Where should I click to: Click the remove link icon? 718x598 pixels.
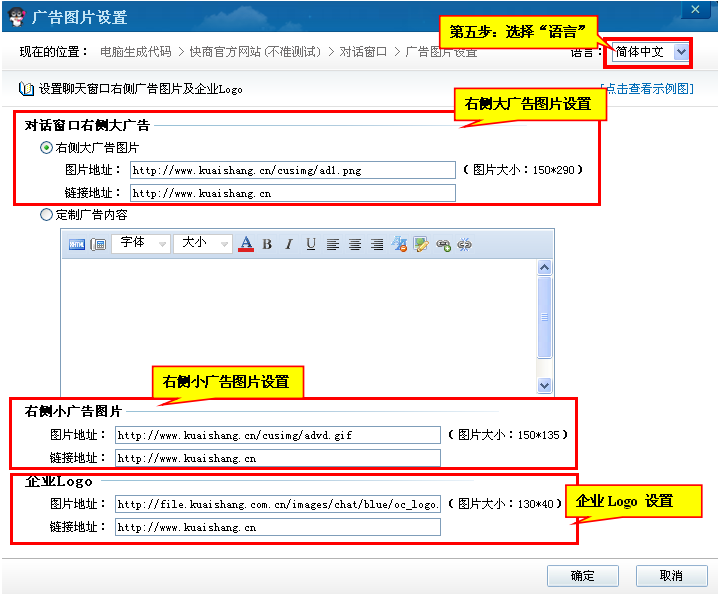pyautogui.click(x=465, y=244)
